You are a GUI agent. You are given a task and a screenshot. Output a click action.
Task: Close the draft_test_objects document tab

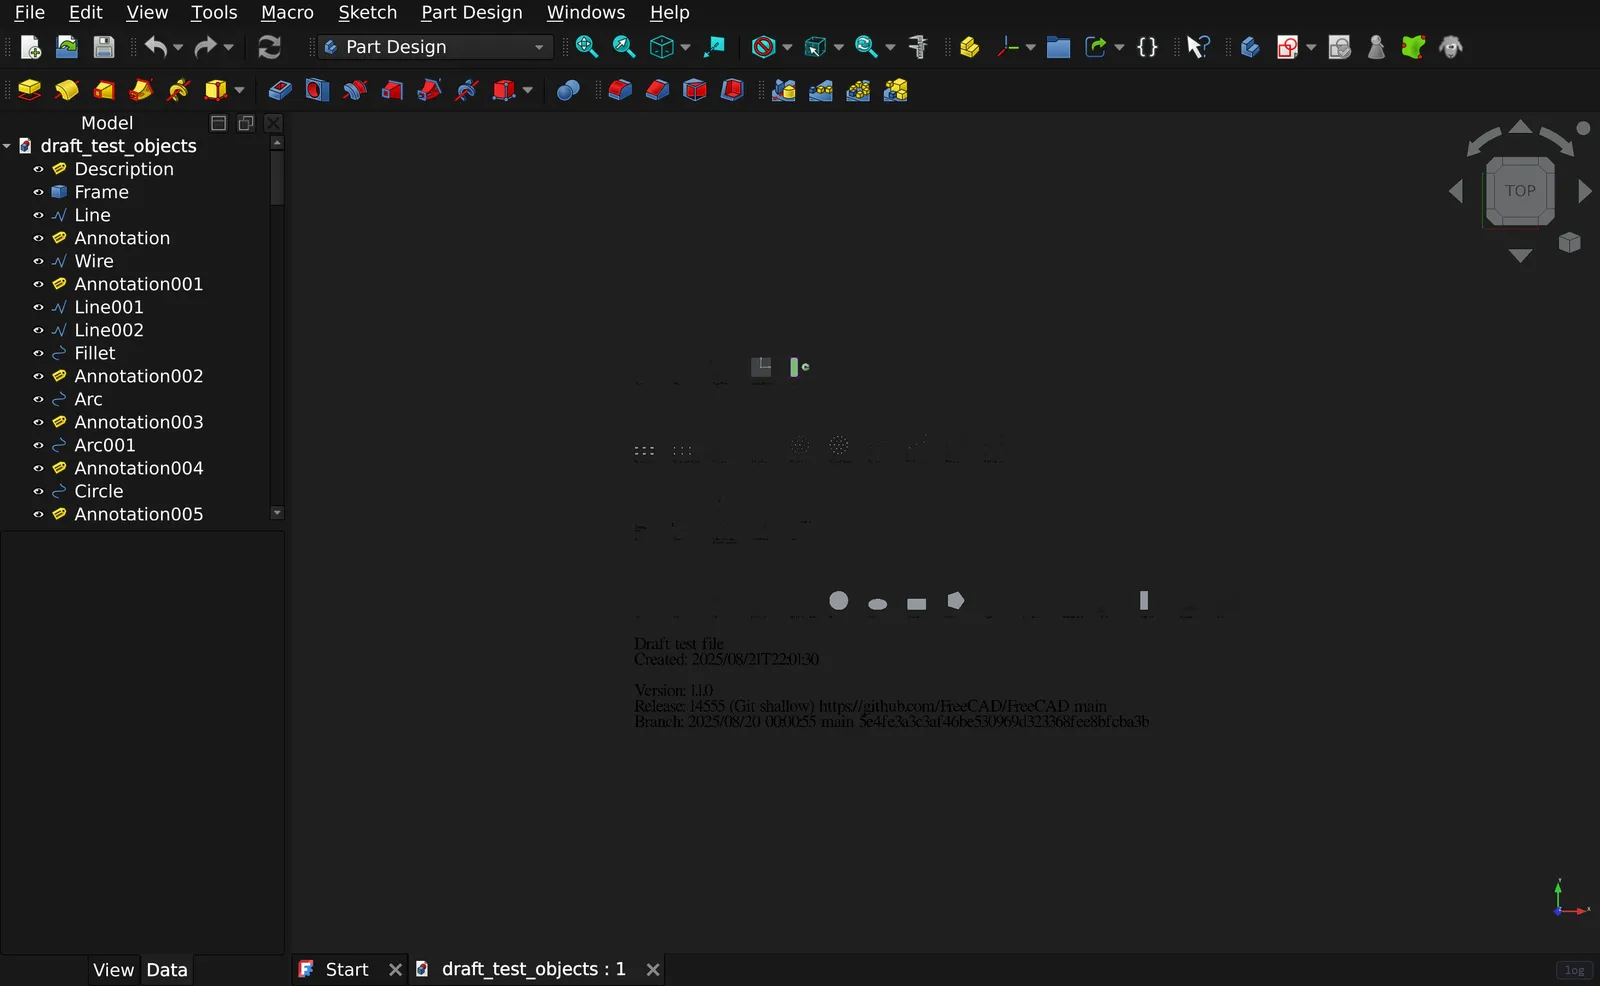pyautogui.click(x=653, y=969)
